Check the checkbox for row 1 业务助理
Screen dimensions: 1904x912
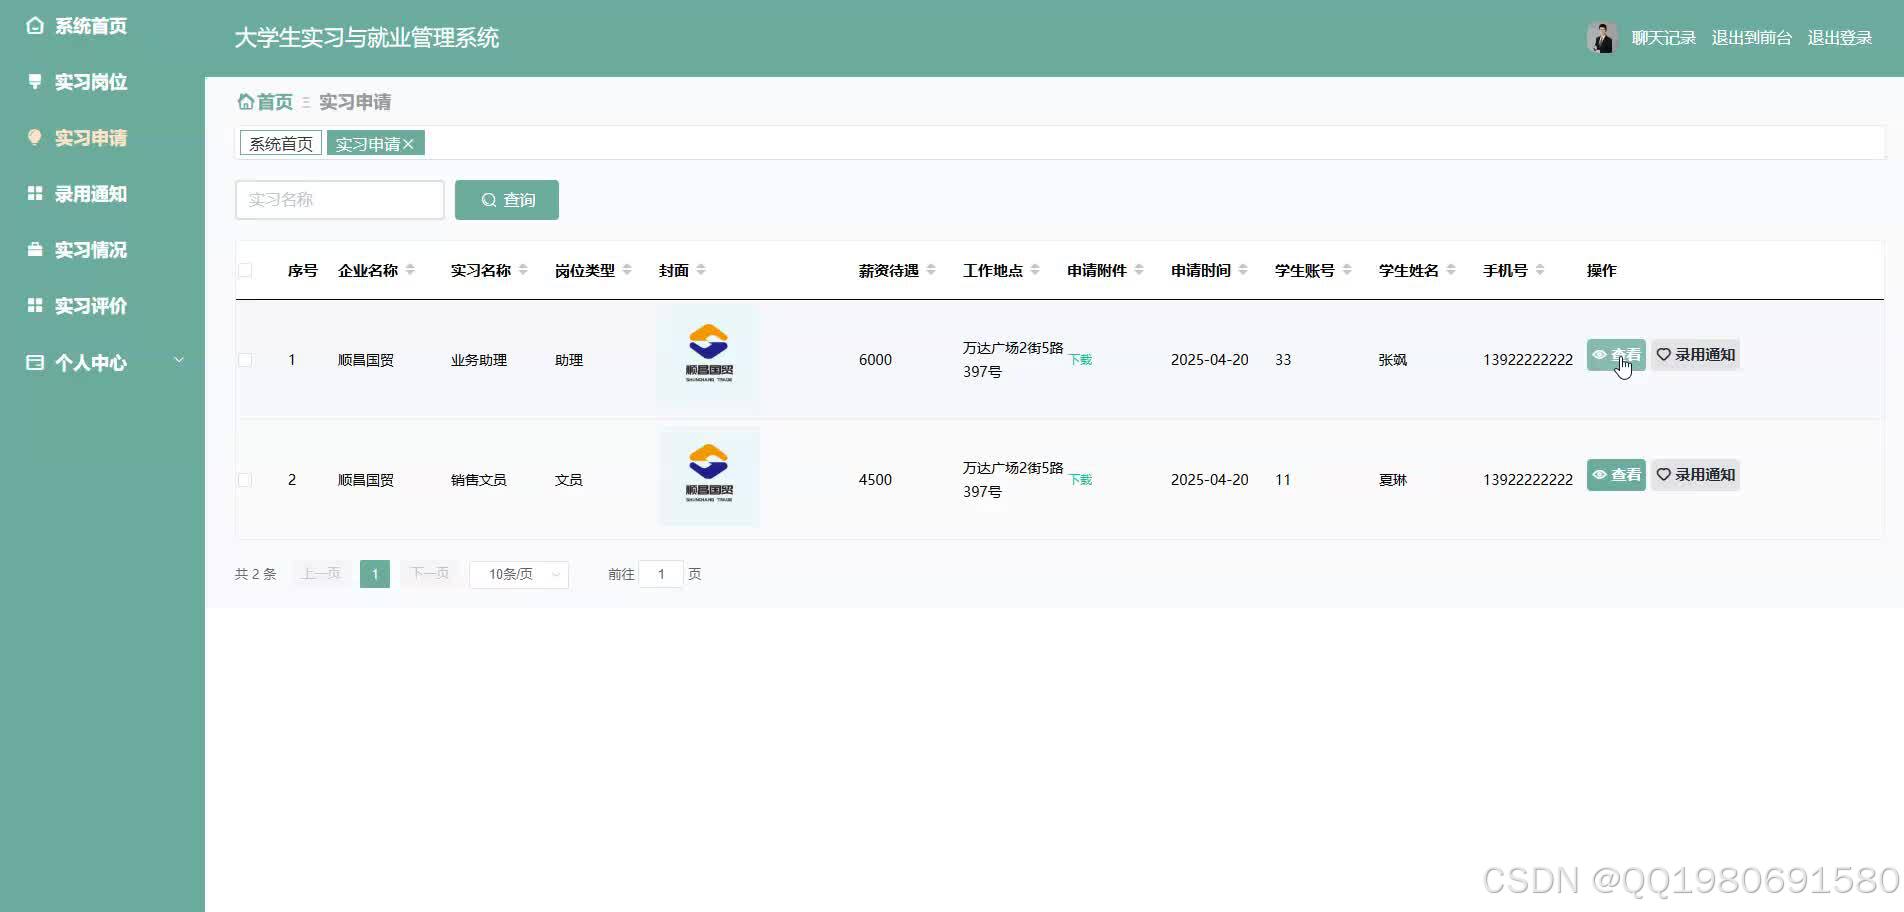[246, 359]
